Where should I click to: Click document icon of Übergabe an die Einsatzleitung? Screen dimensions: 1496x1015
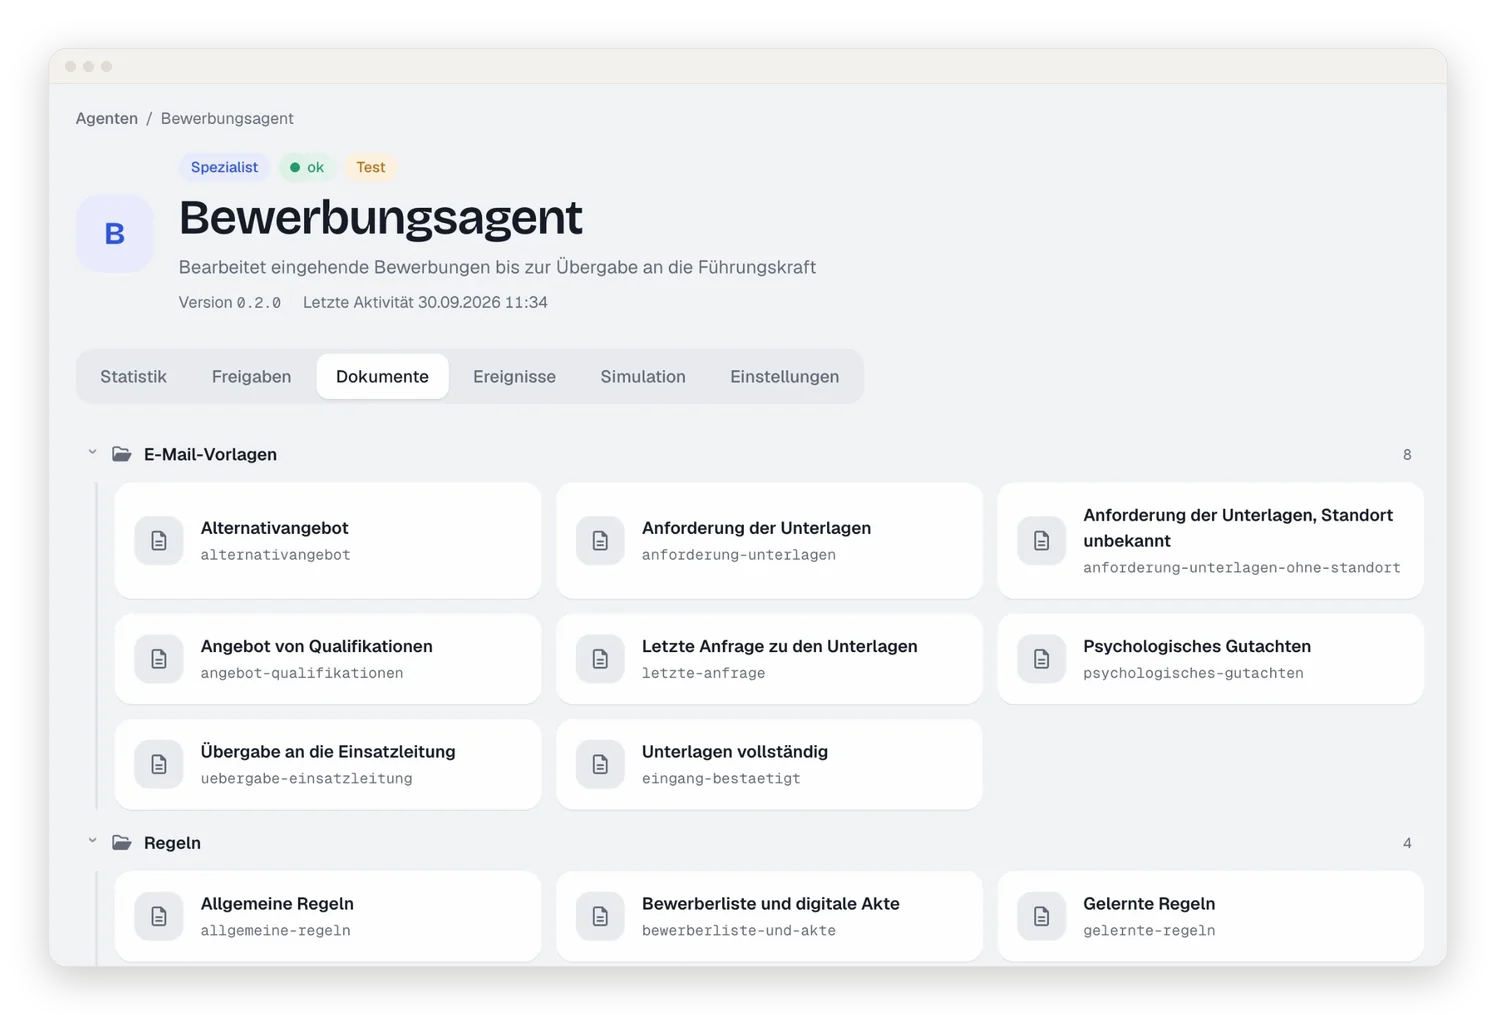click(x=159, y=764)
